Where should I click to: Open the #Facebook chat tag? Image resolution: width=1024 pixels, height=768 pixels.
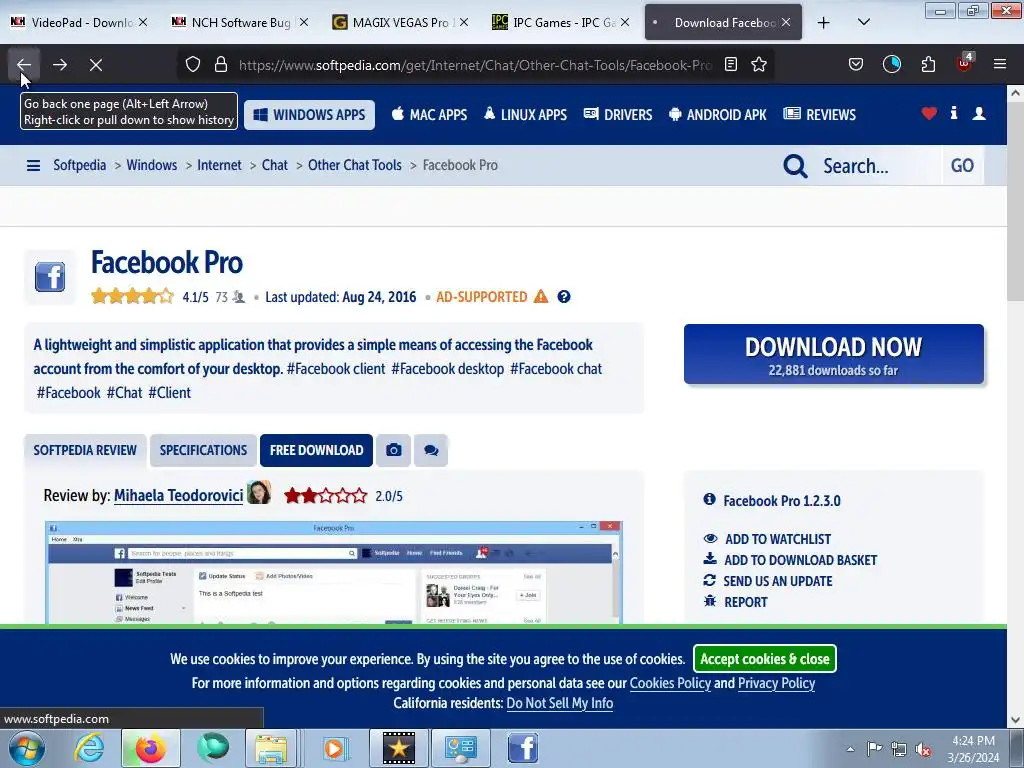[x=556, y=369]
